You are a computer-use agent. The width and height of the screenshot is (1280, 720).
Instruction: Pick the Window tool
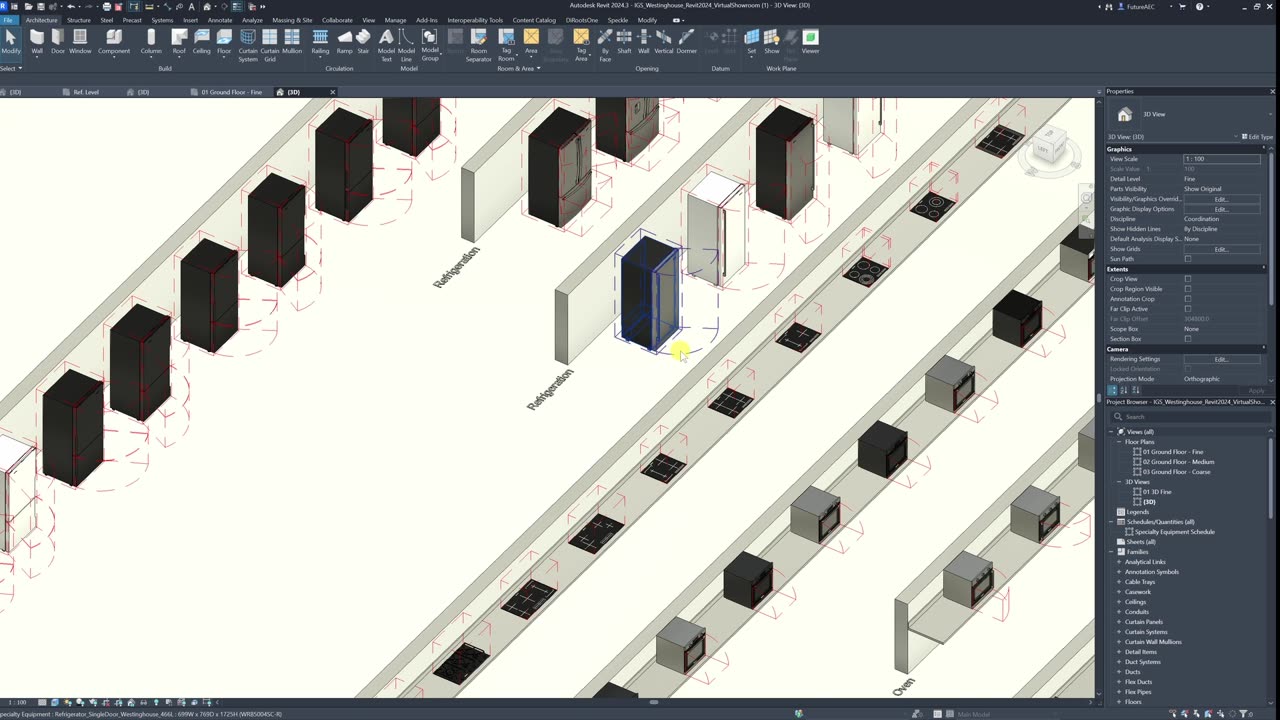[x=80, y=41]
